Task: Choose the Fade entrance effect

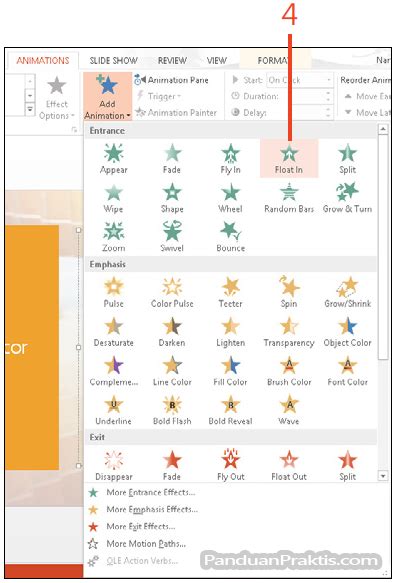Action: click(x=172, y=159)
